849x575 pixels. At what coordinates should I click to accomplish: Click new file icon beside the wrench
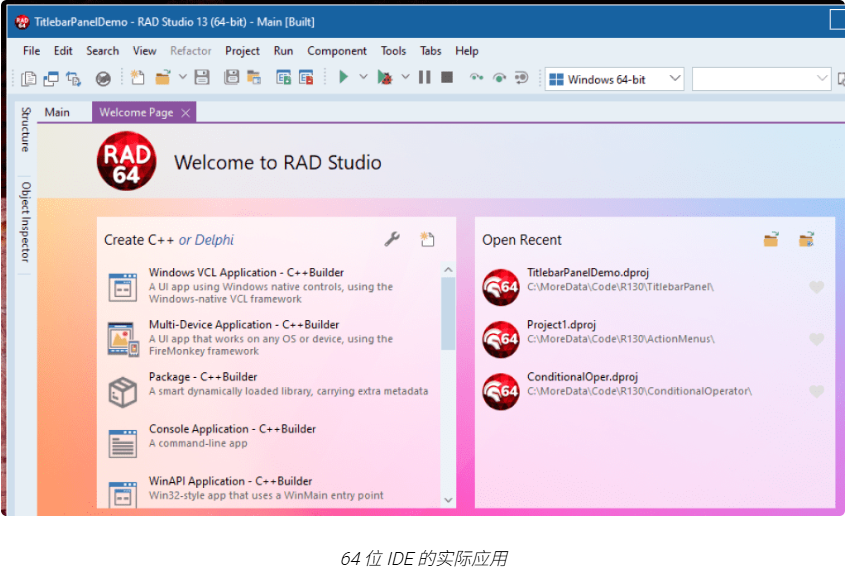click(x=427, y=239)
